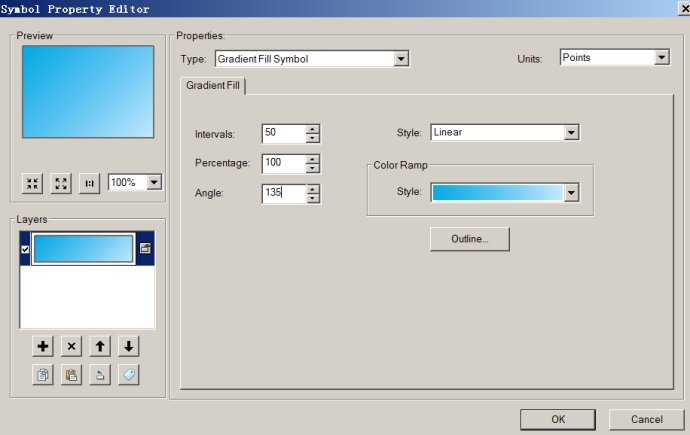690x435 pixels.
Task: Toggle the gradient layer visibility checkbox
Action: 25,249
